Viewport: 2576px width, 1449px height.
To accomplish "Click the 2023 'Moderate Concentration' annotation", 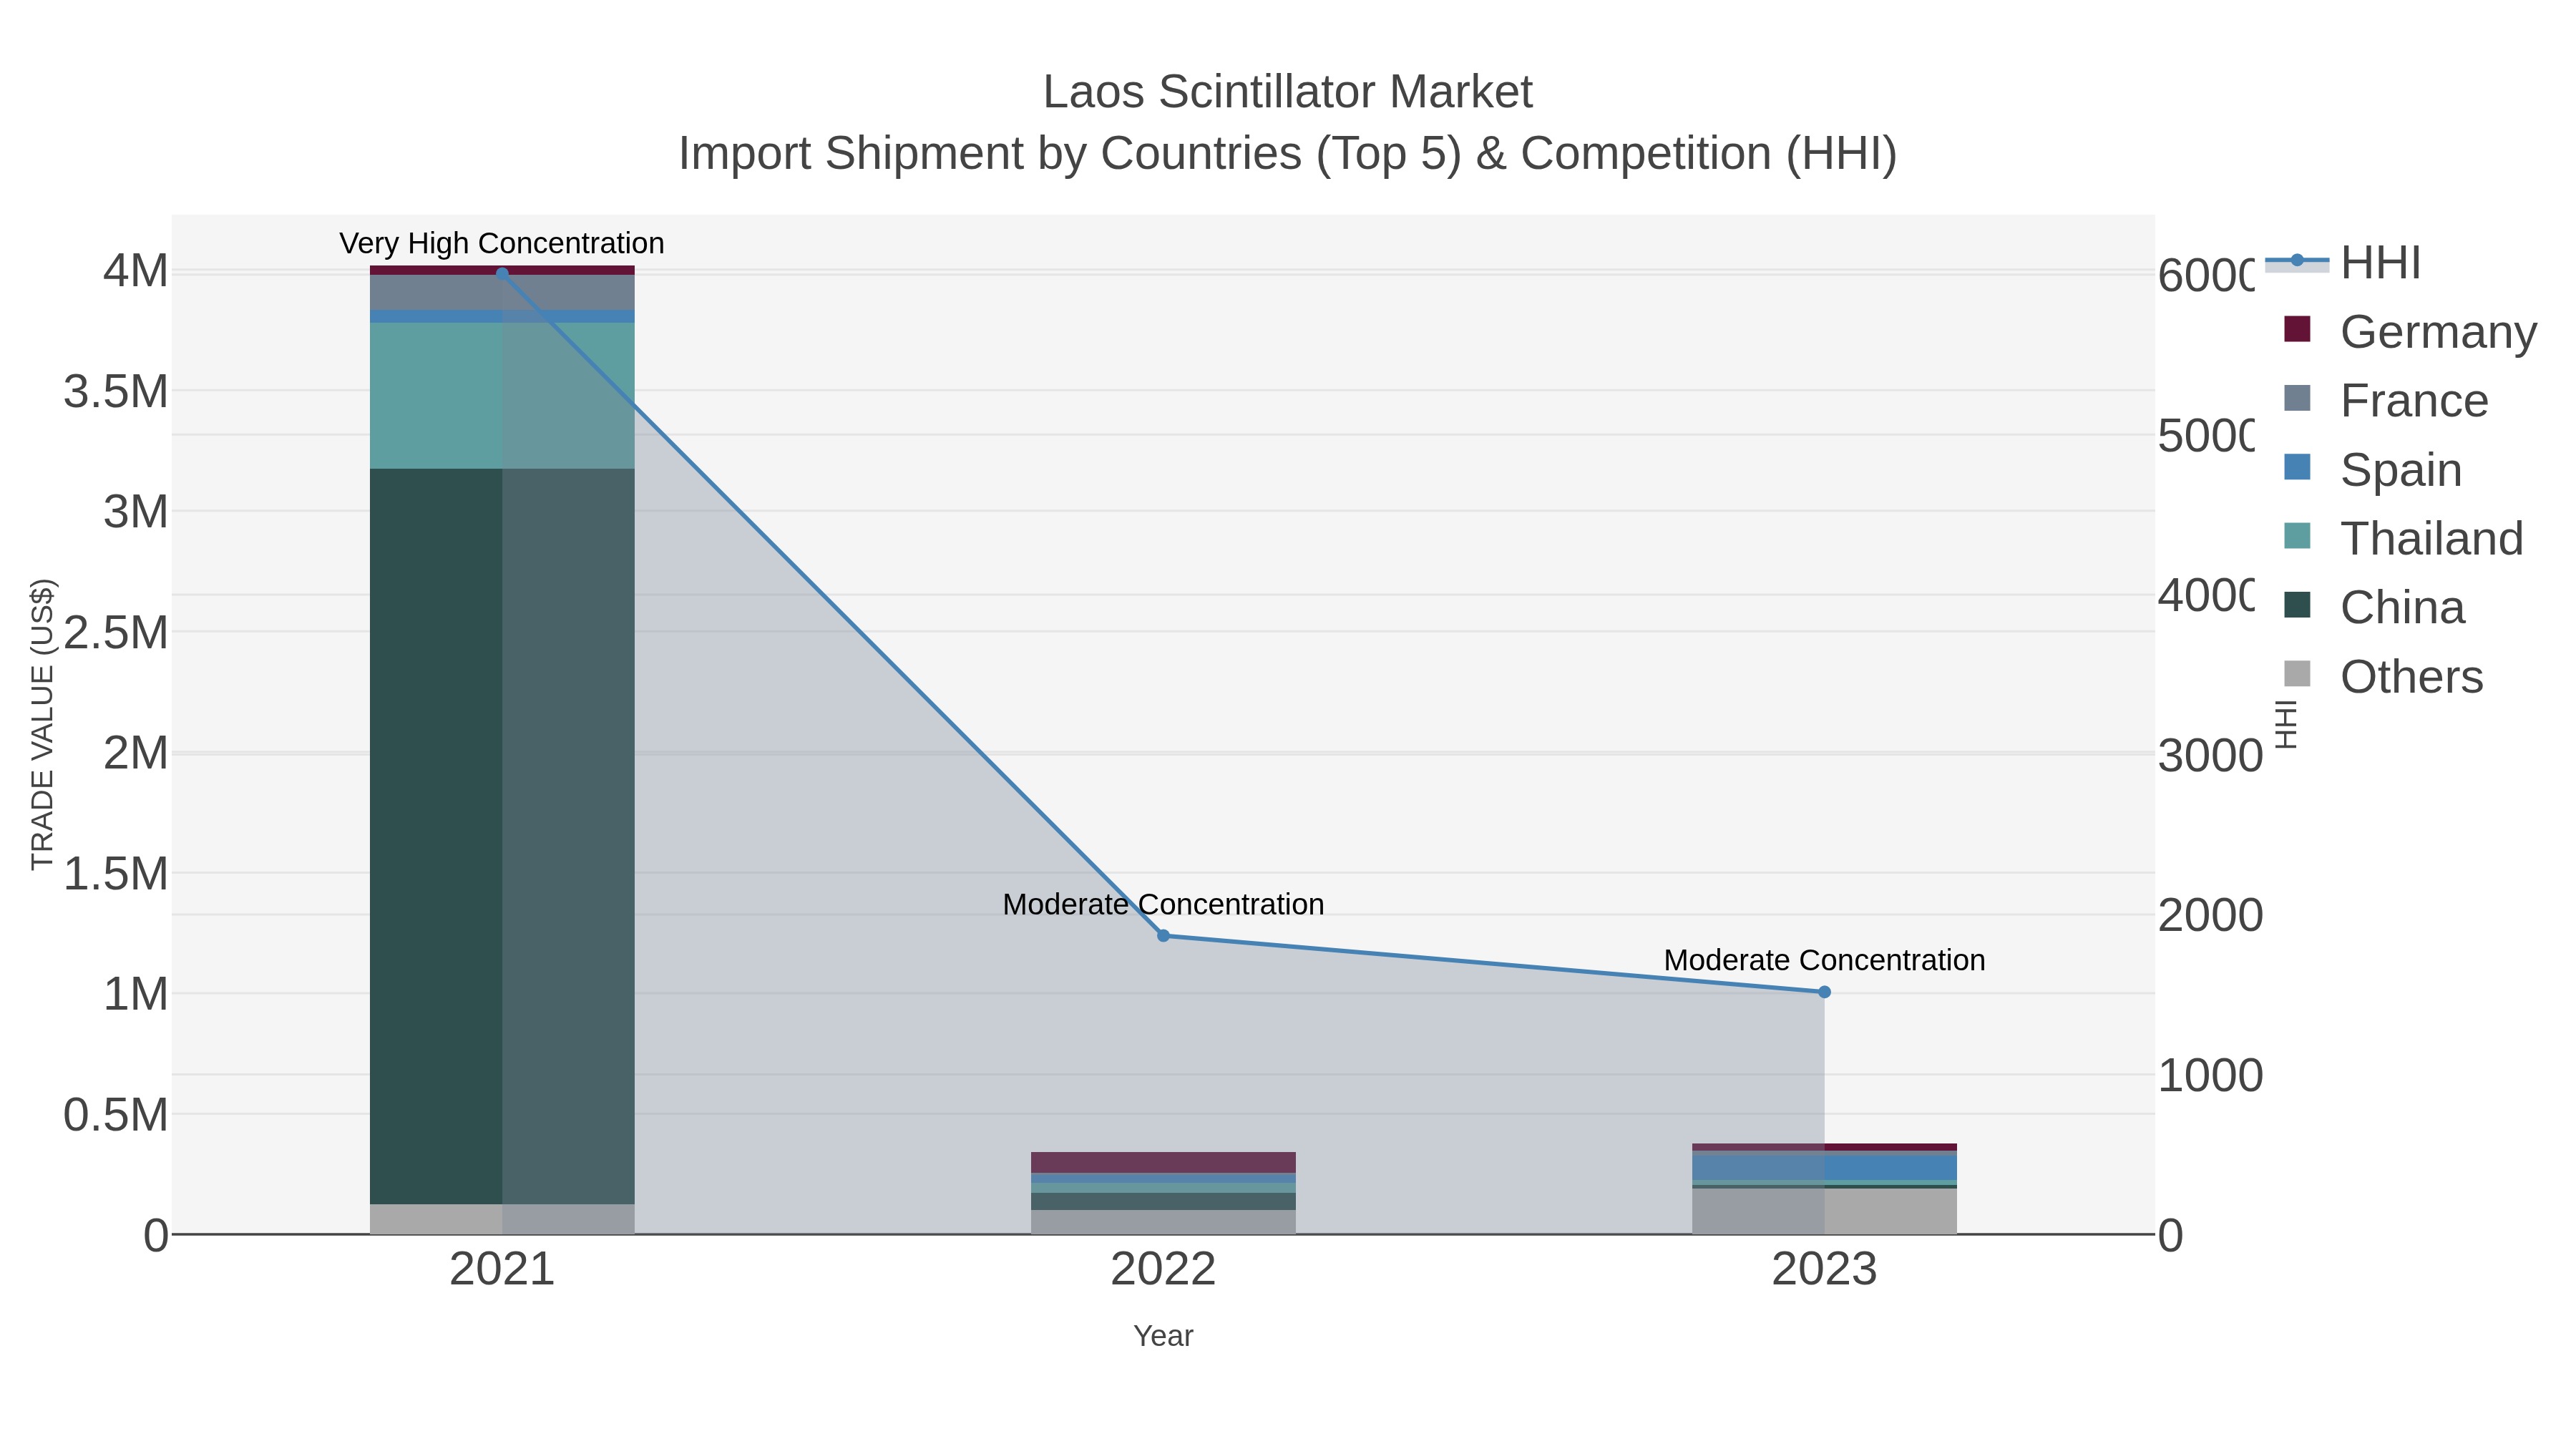I will [x=1824, y=960].
